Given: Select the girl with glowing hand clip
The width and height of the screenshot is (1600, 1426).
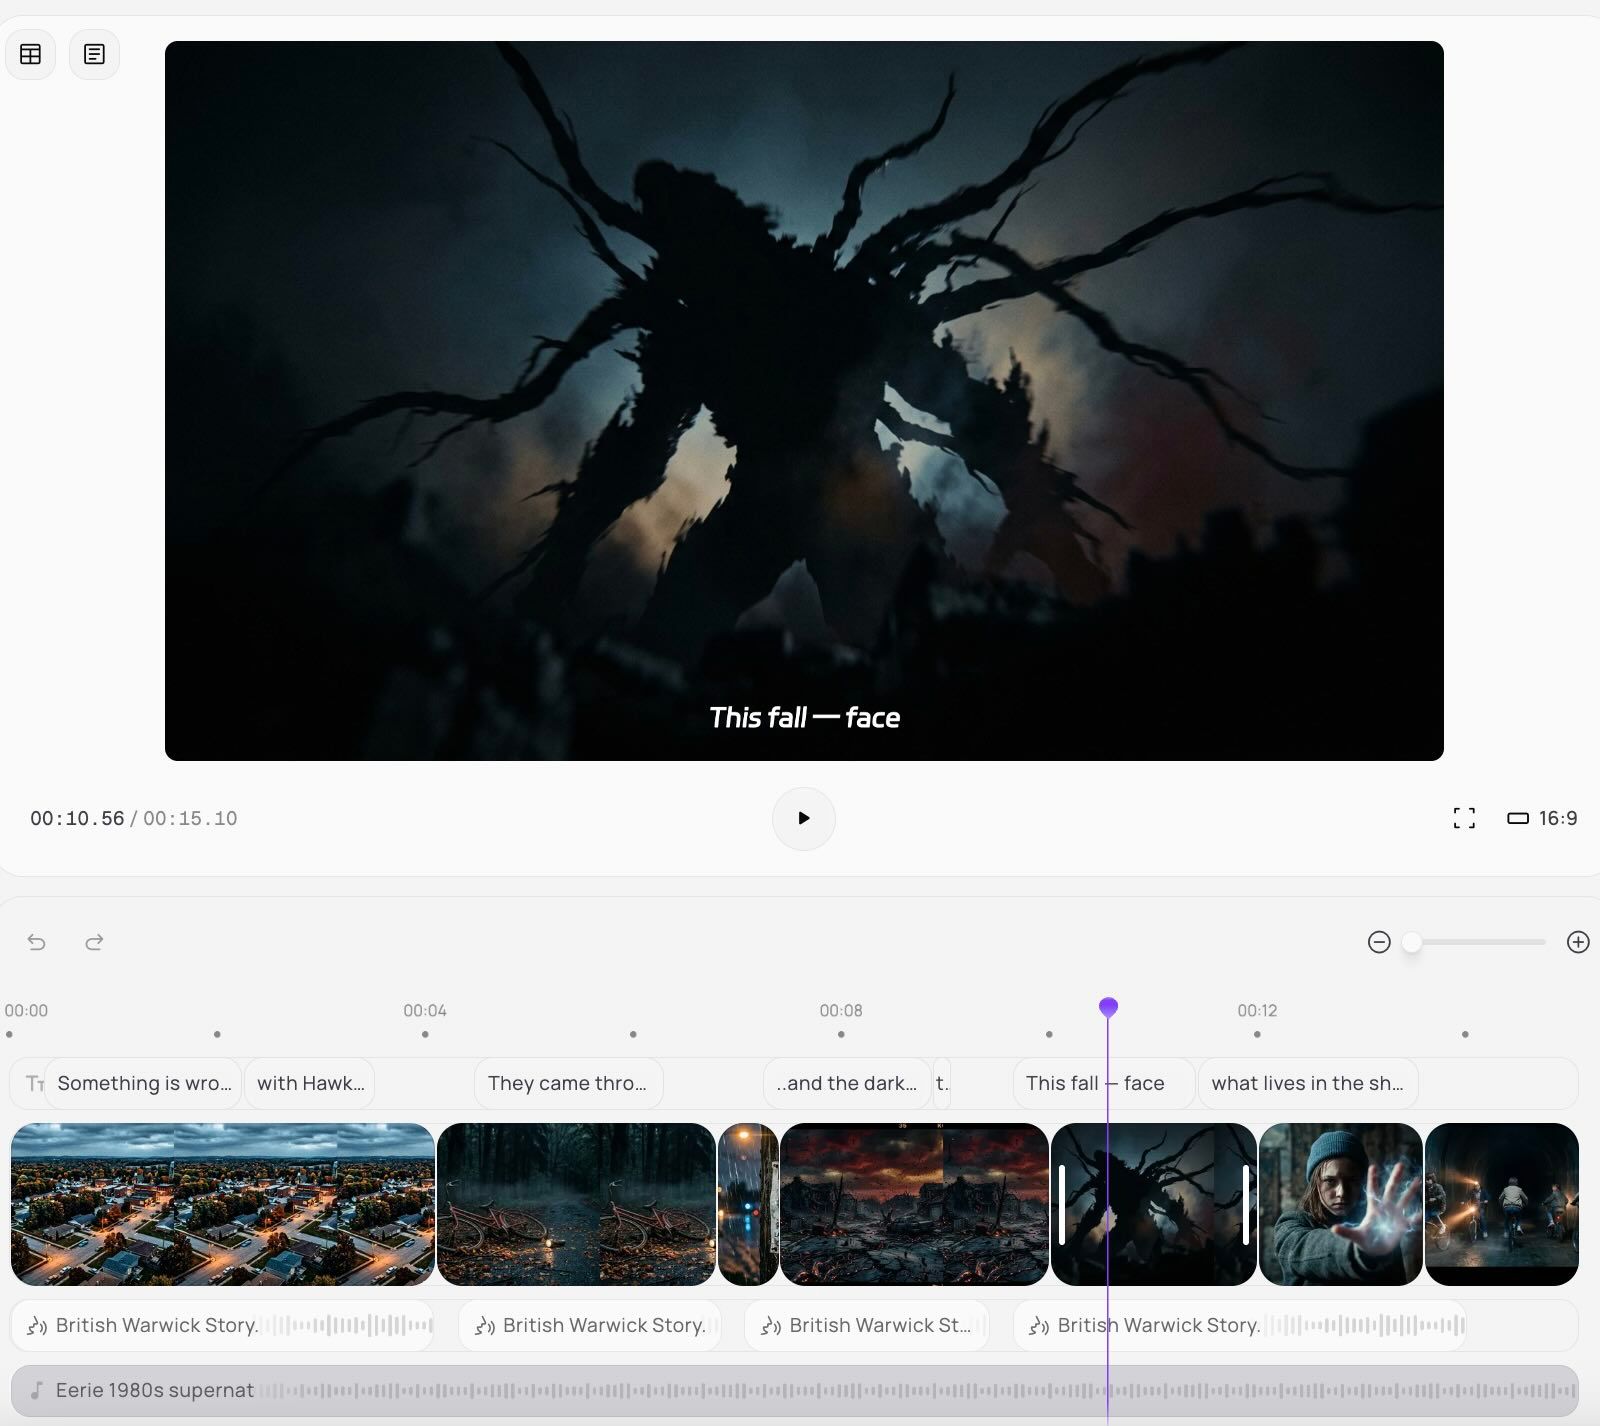Looking at the screenshot, I should [x=1340, y=1204].
